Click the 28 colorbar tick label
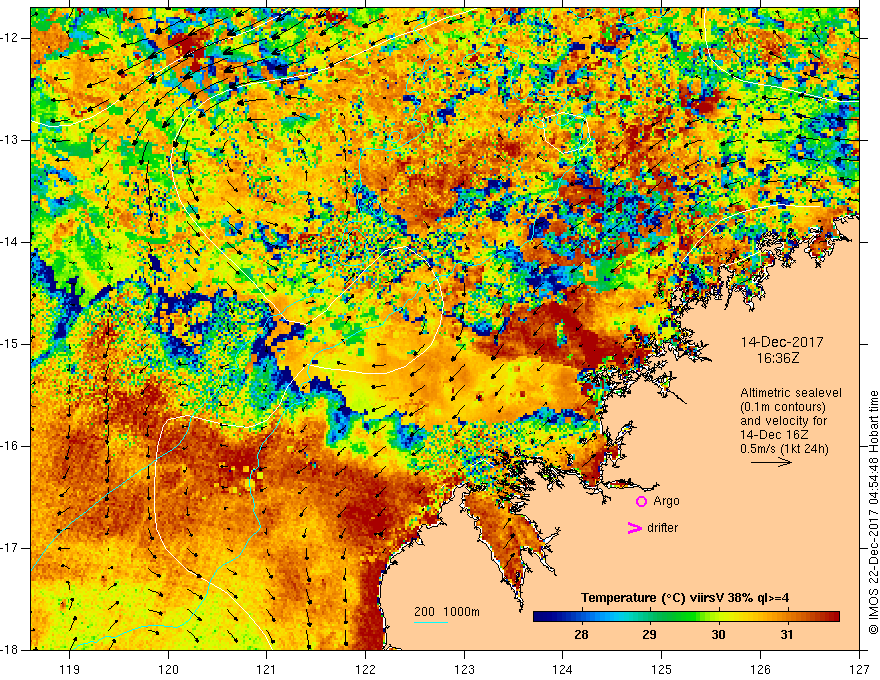 coord(581,635)
